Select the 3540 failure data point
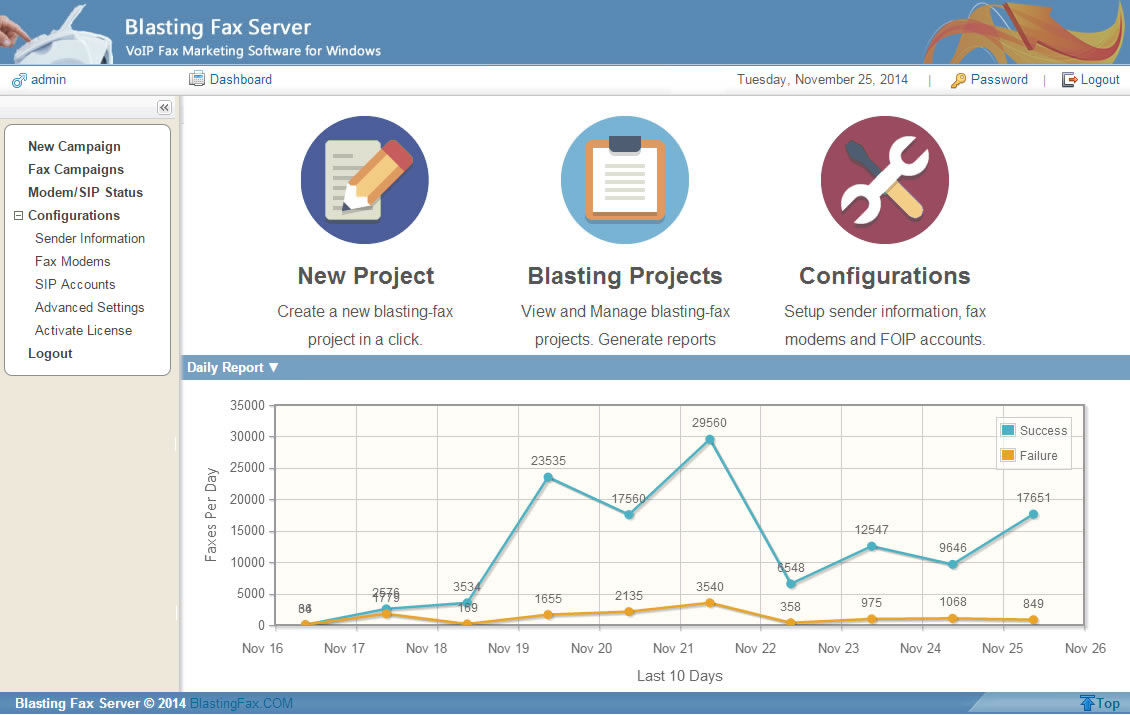Image resolution: width=1130 pixels, height=715 pixels. click(x=710, y=603)
